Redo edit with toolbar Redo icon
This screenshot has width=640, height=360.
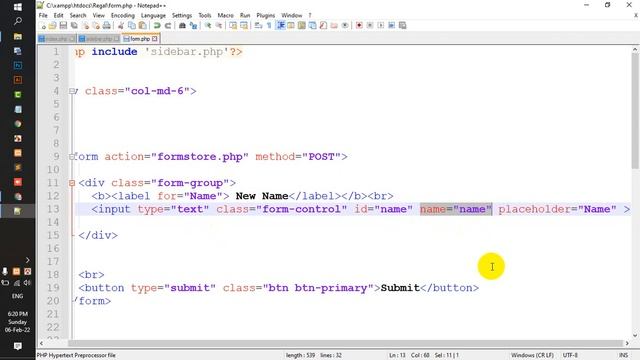(x=168, y=25)
